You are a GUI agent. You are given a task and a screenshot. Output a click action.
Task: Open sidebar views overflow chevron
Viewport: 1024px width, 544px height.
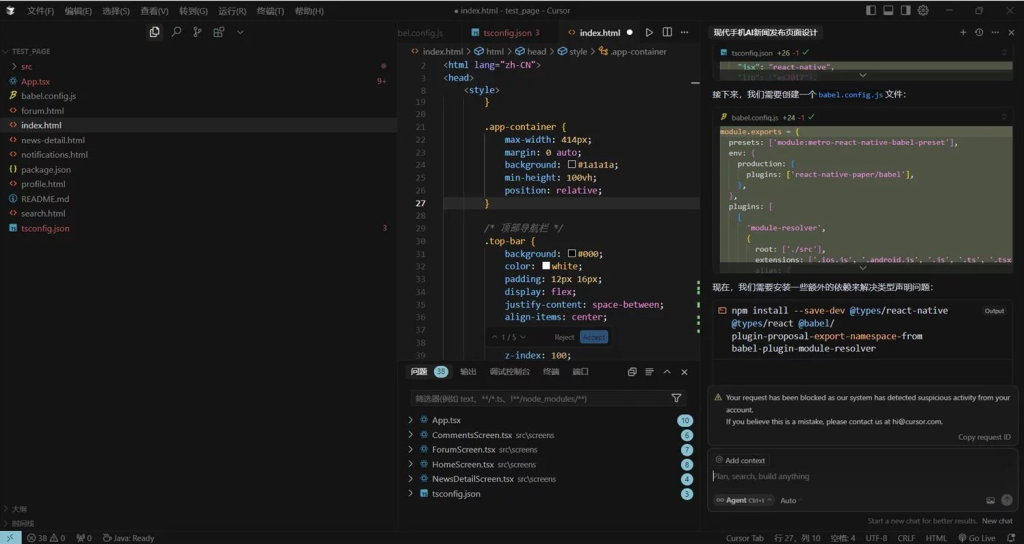(x=240, y=32)
